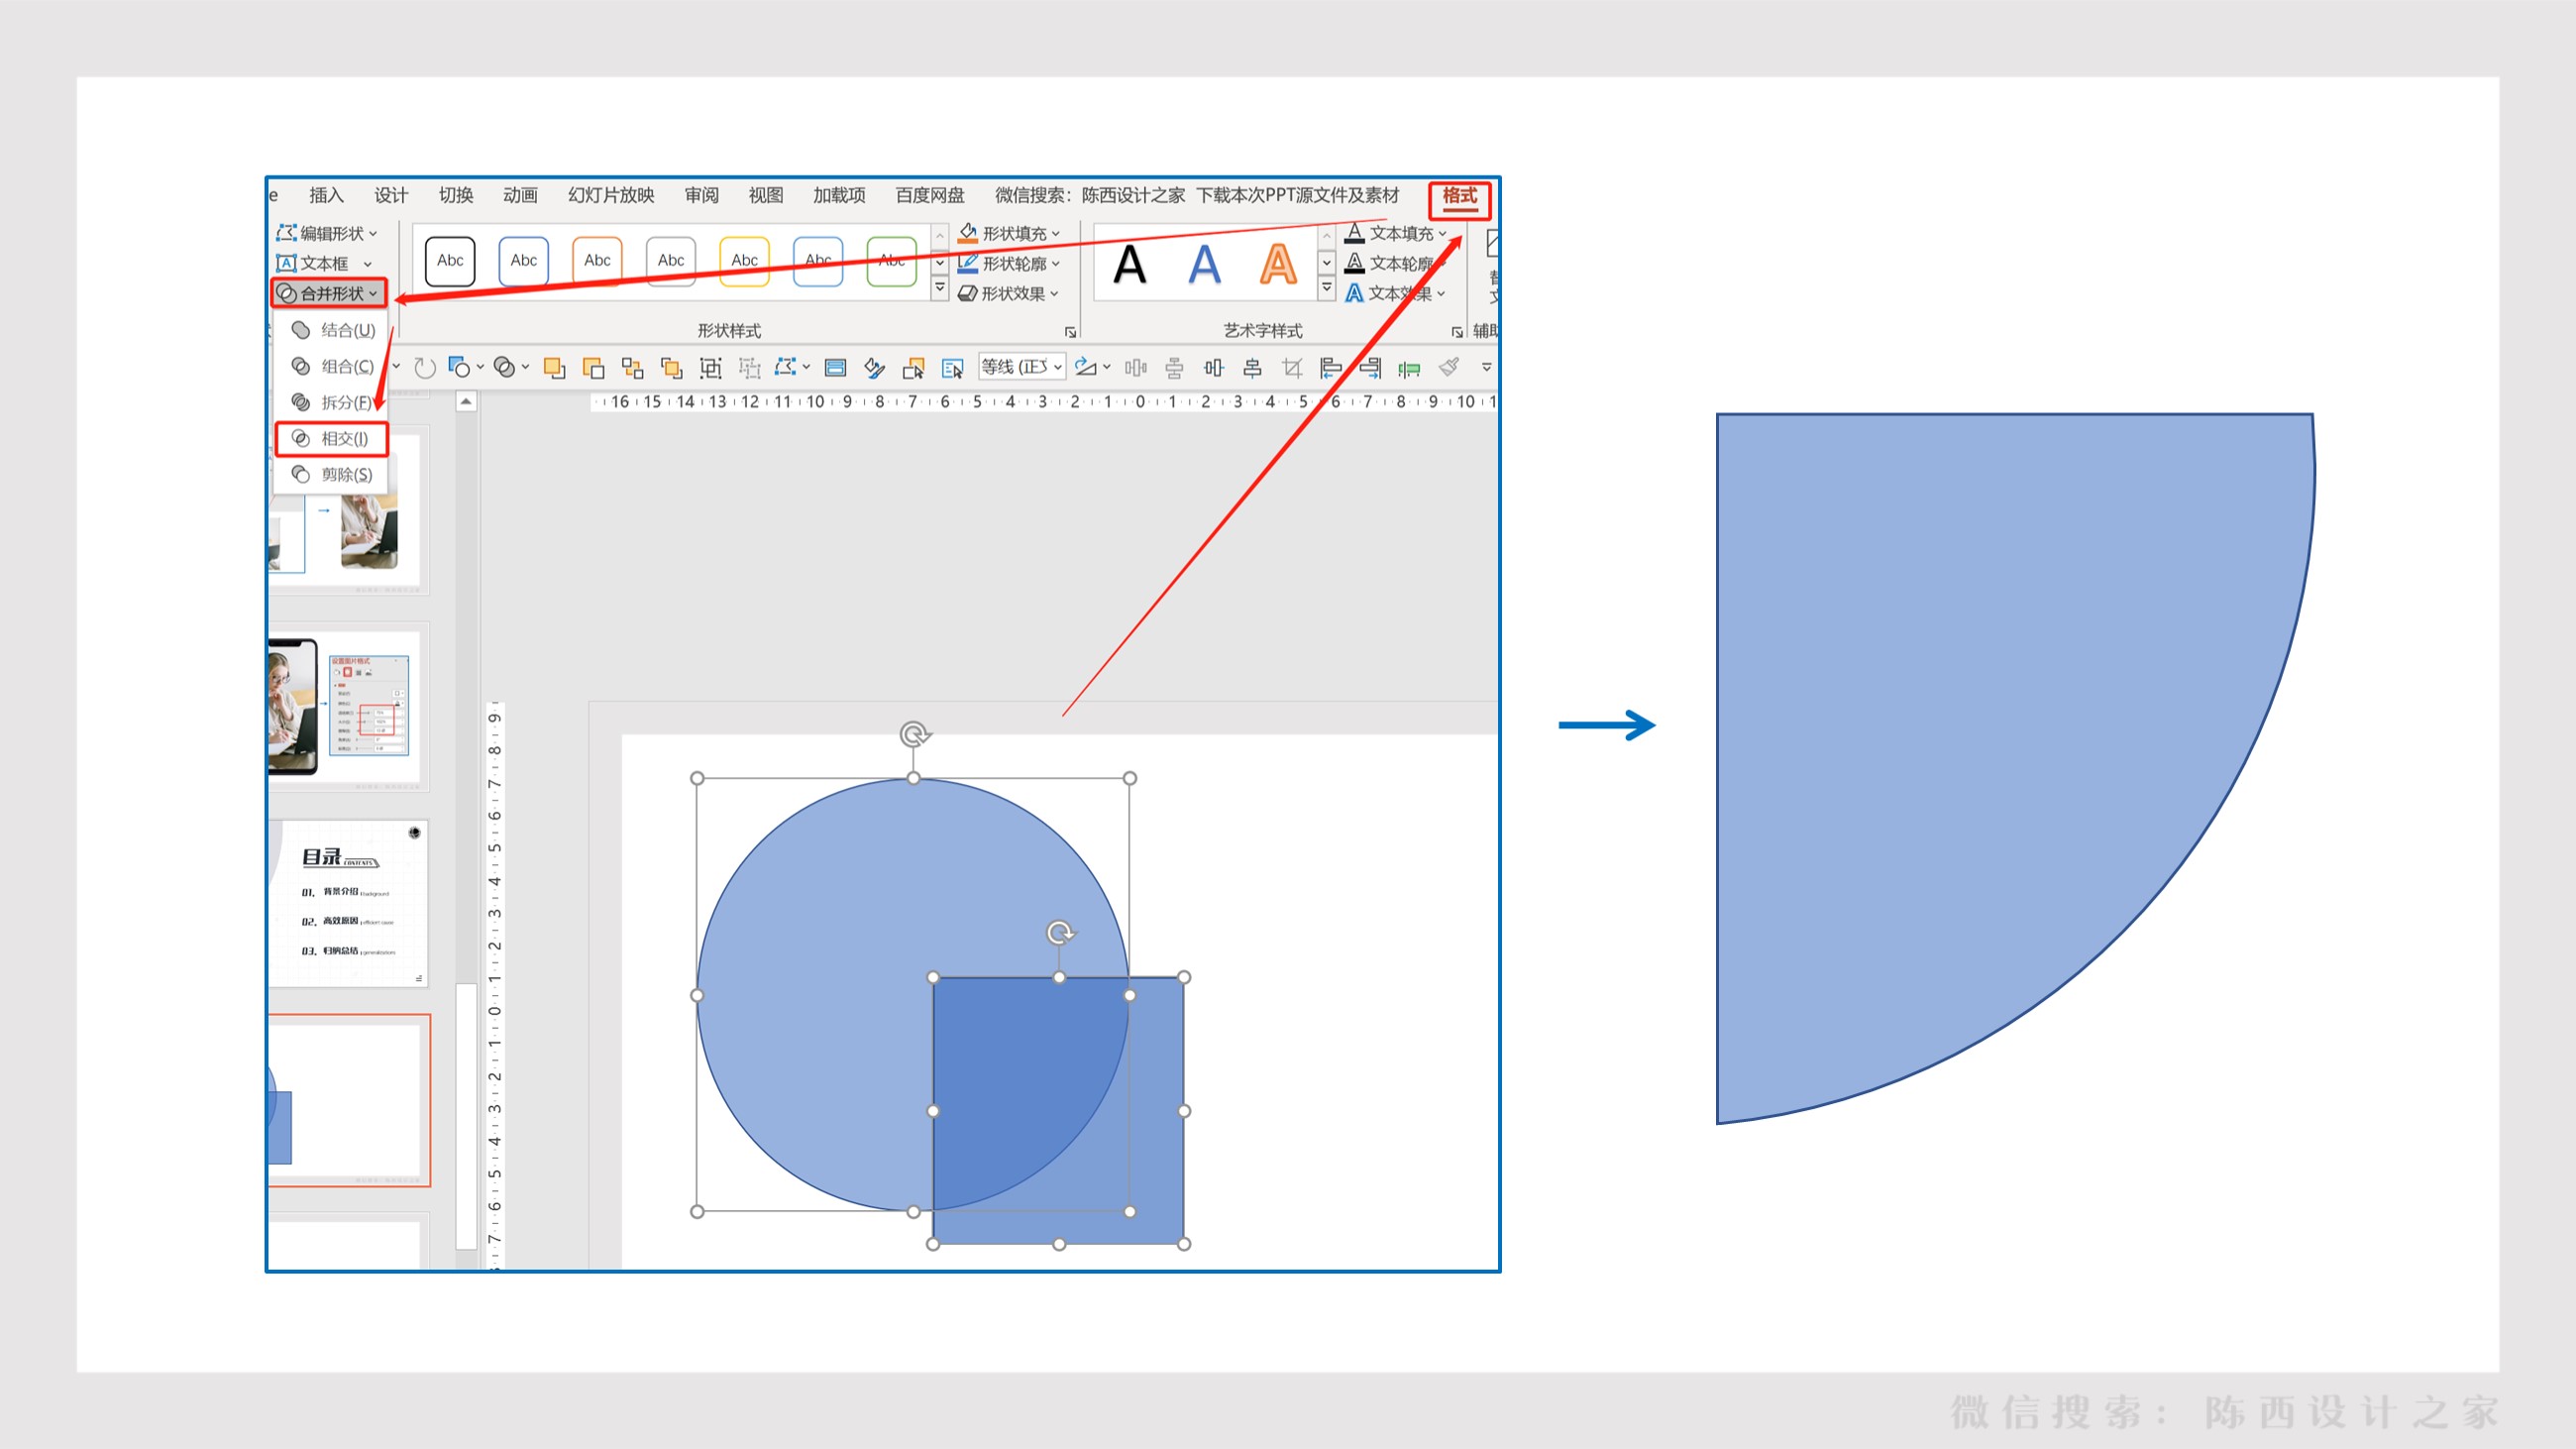This screenshot has height=1449, width=2576.
Task: Select the 目录 contents slide thumbnail
Action: [x=348, y=903]
